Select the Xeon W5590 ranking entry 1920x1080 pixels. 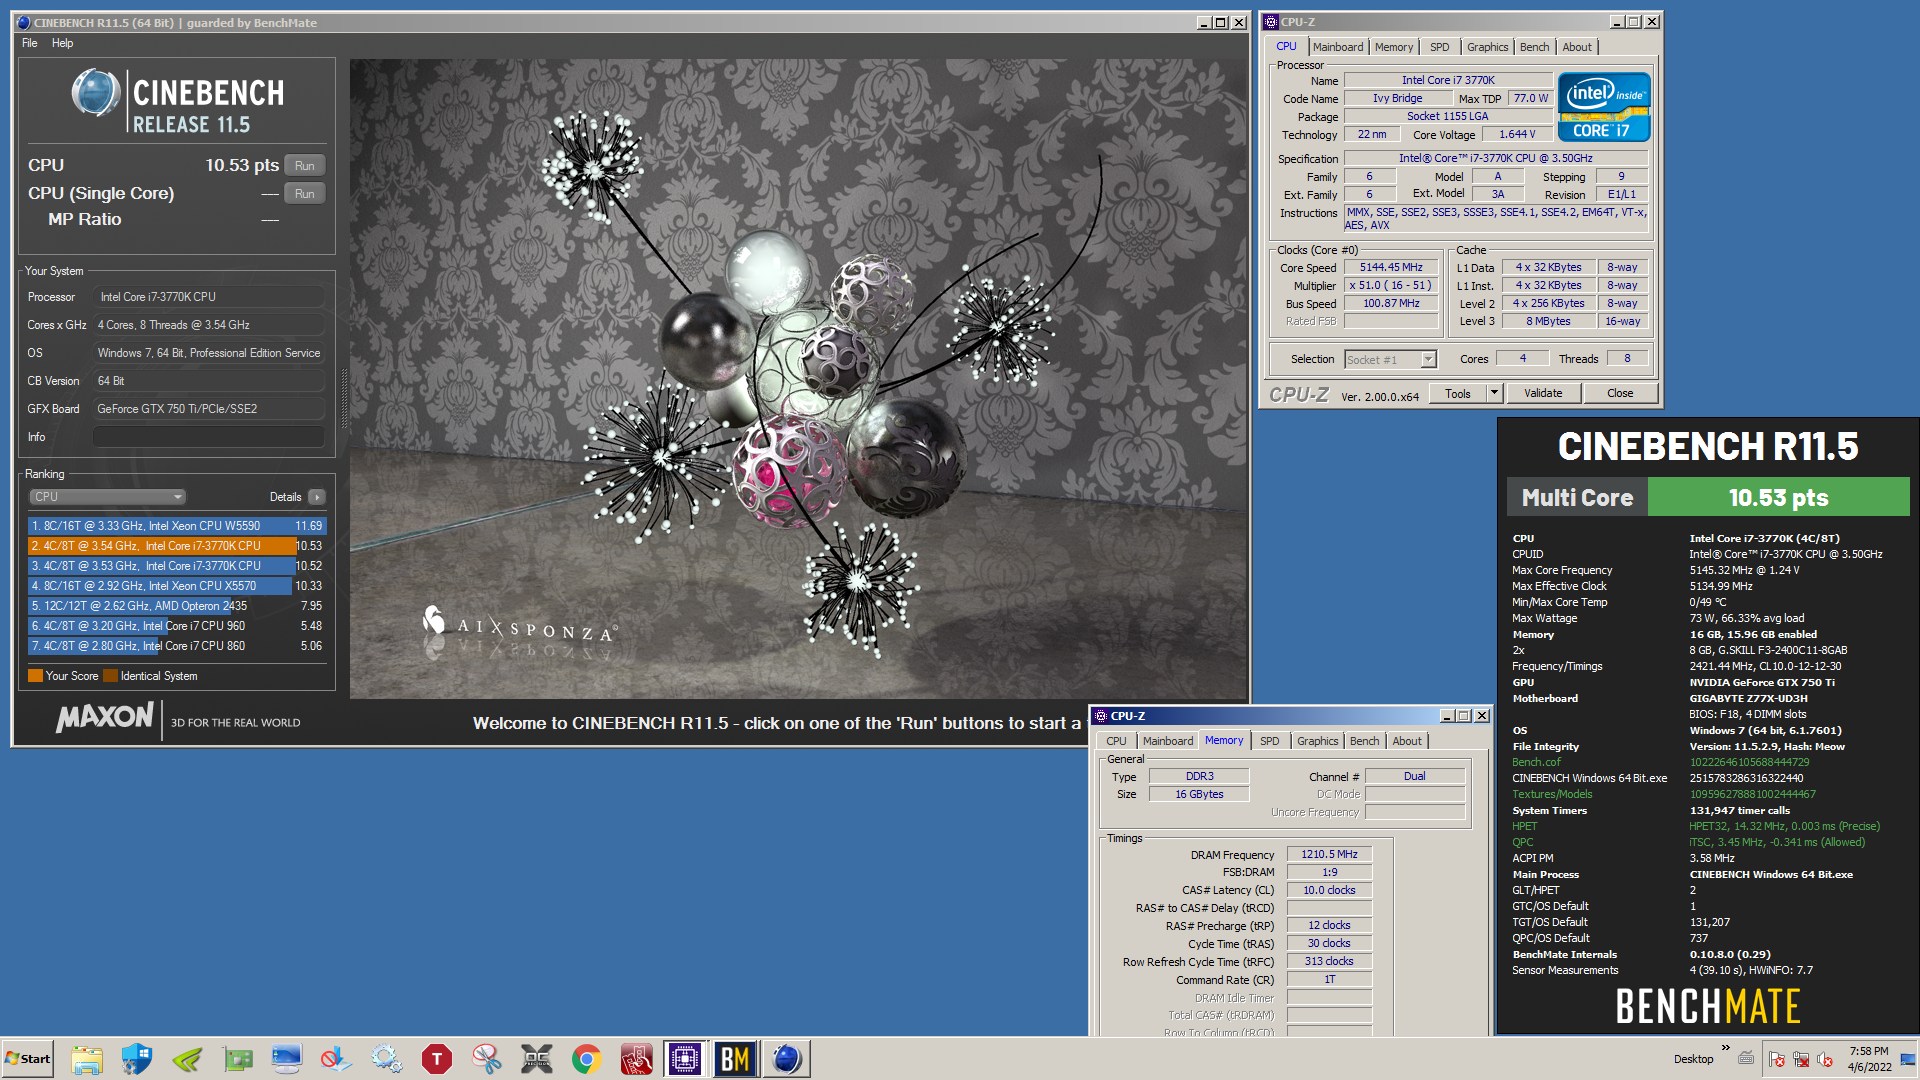coord(177,526)
